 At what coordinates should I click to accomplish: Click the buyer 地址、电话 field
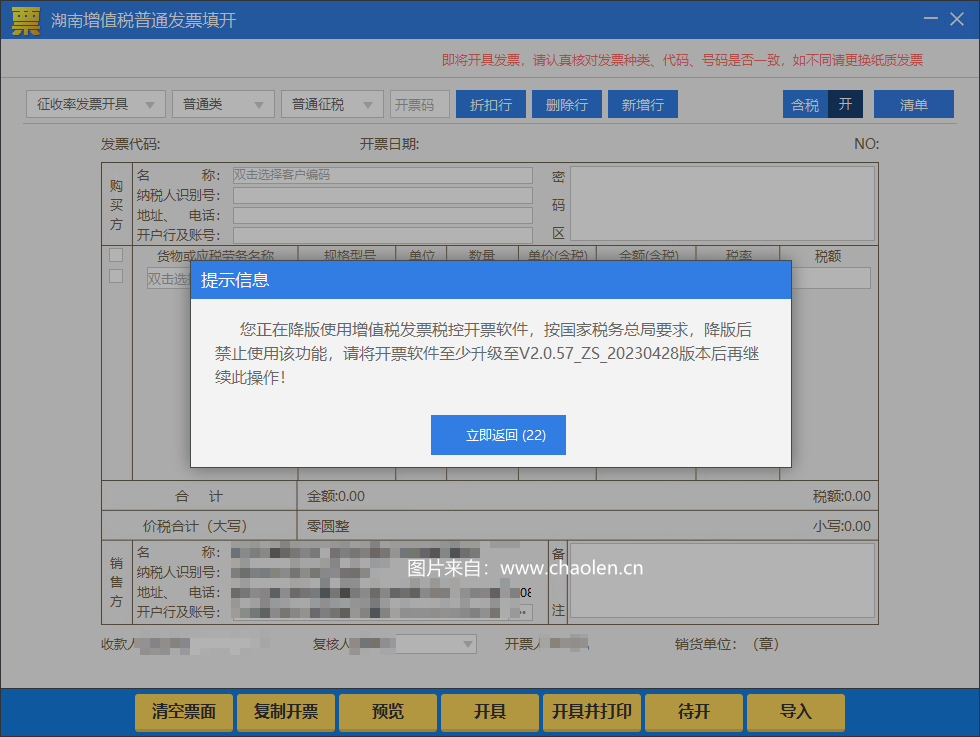(382, 216)
